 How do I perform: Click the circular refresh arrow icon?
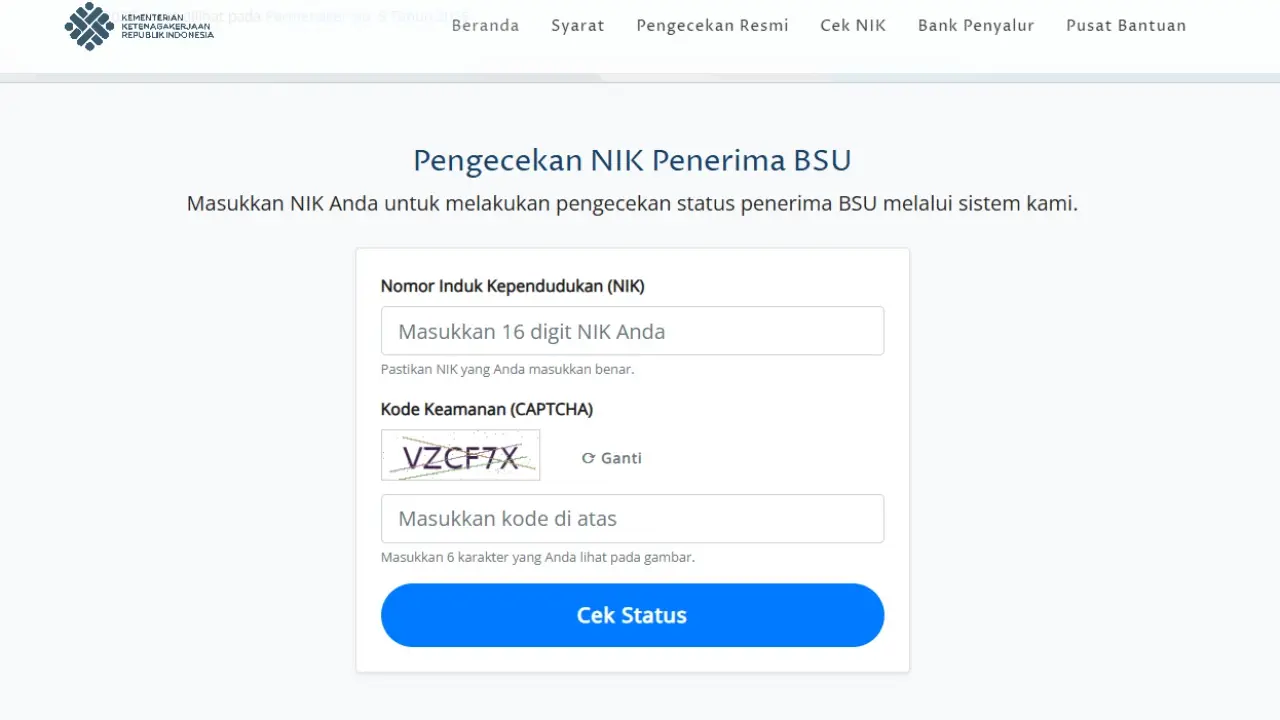click(x=588, y=457)
